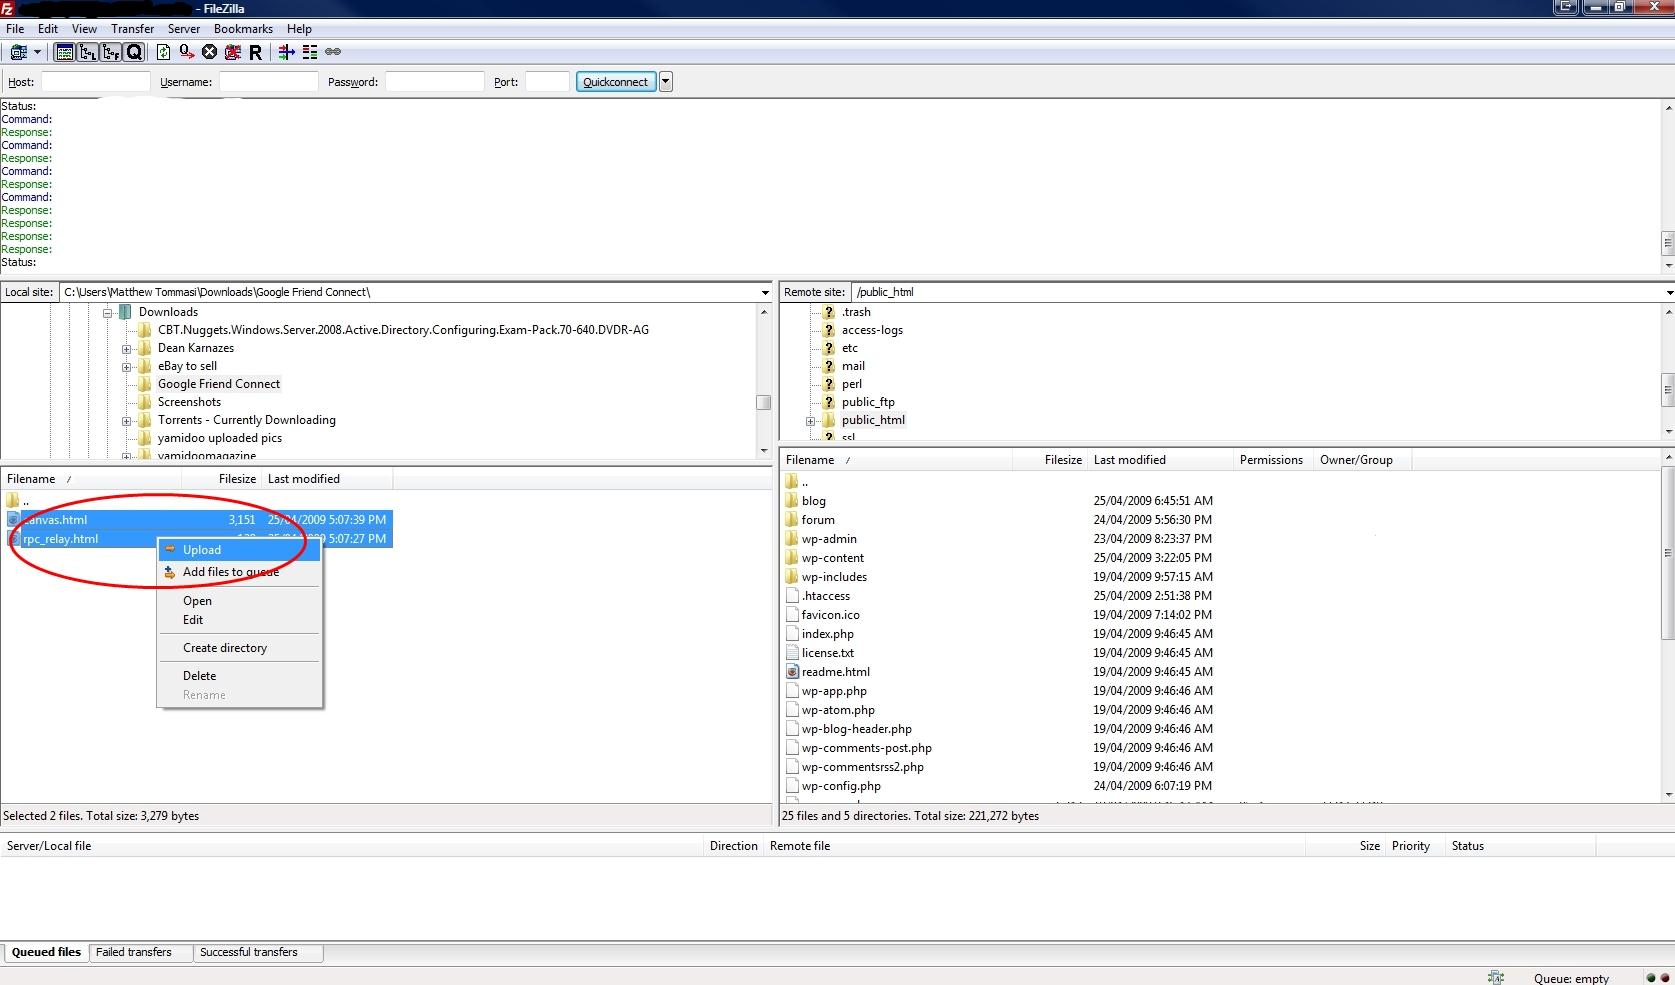Switch to the Failed transfers tab
The height and width of the screenshot is (985, 1675).
[x=134, y=952]
